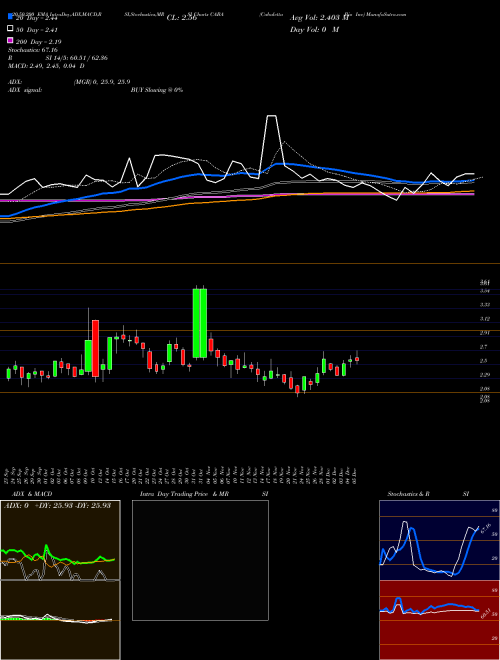This screenshot has height=660, width=500.
Task: Click the white moving-average spike peak
Action: coord(272,116)
